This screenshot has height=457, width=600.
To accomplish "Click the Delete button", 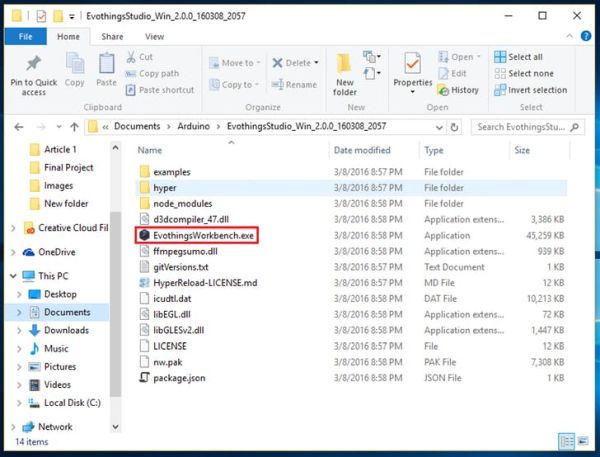I will pos(291,63).
